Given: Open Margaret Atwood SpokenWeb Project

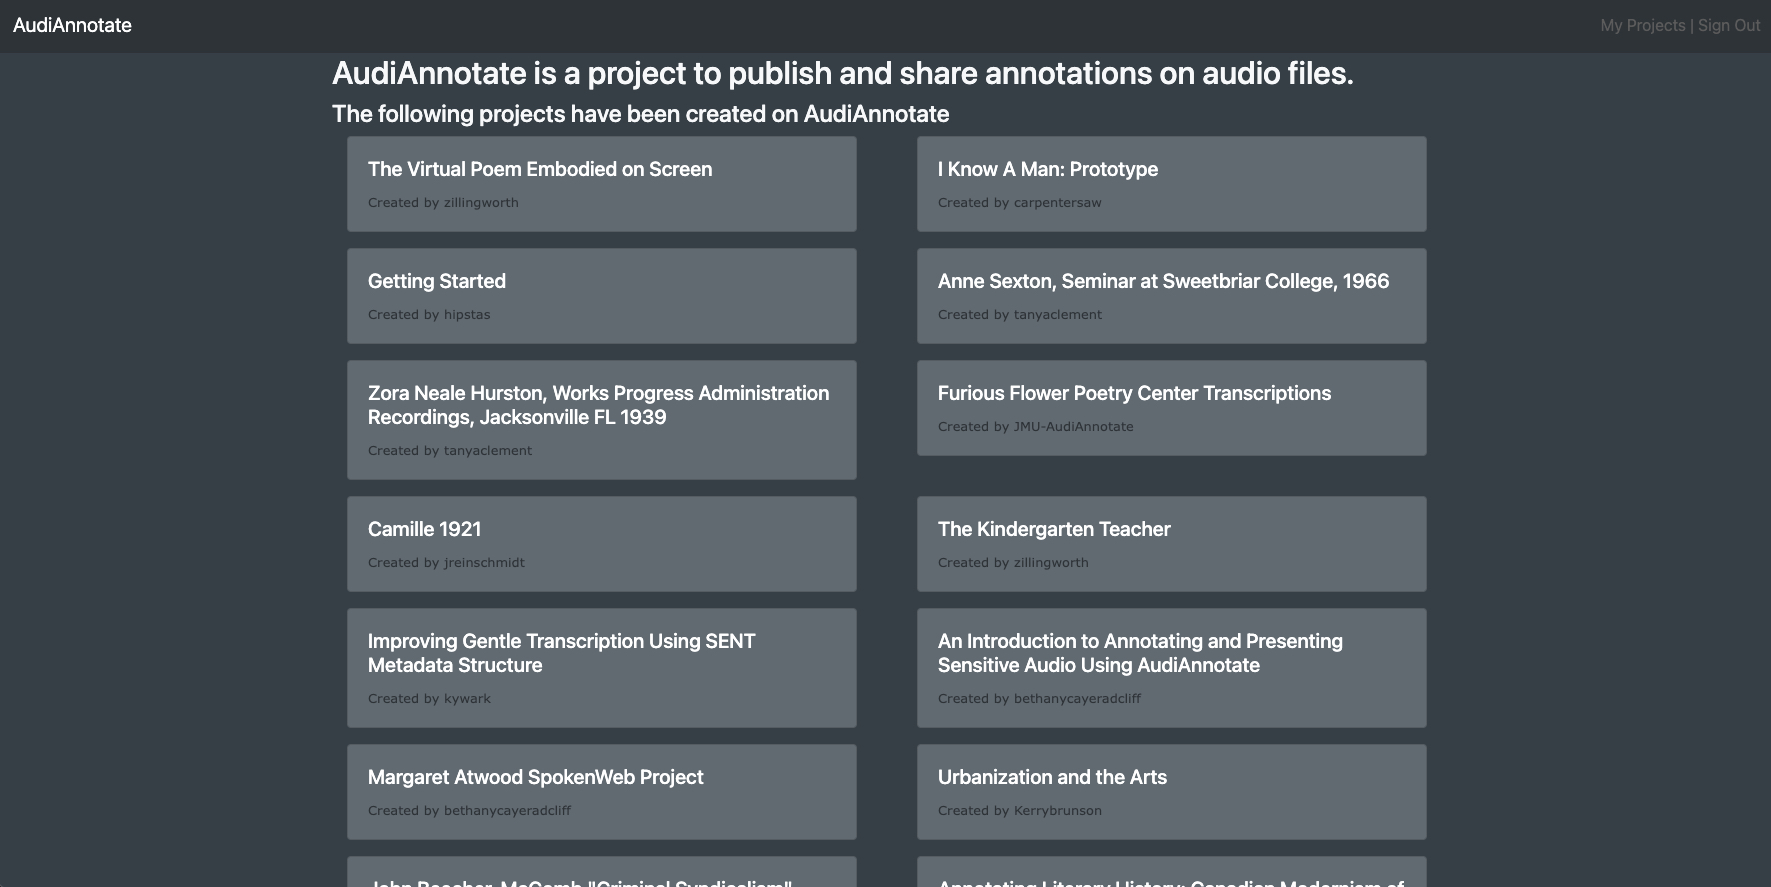Looking at the screenshot, I should (535, 777).
